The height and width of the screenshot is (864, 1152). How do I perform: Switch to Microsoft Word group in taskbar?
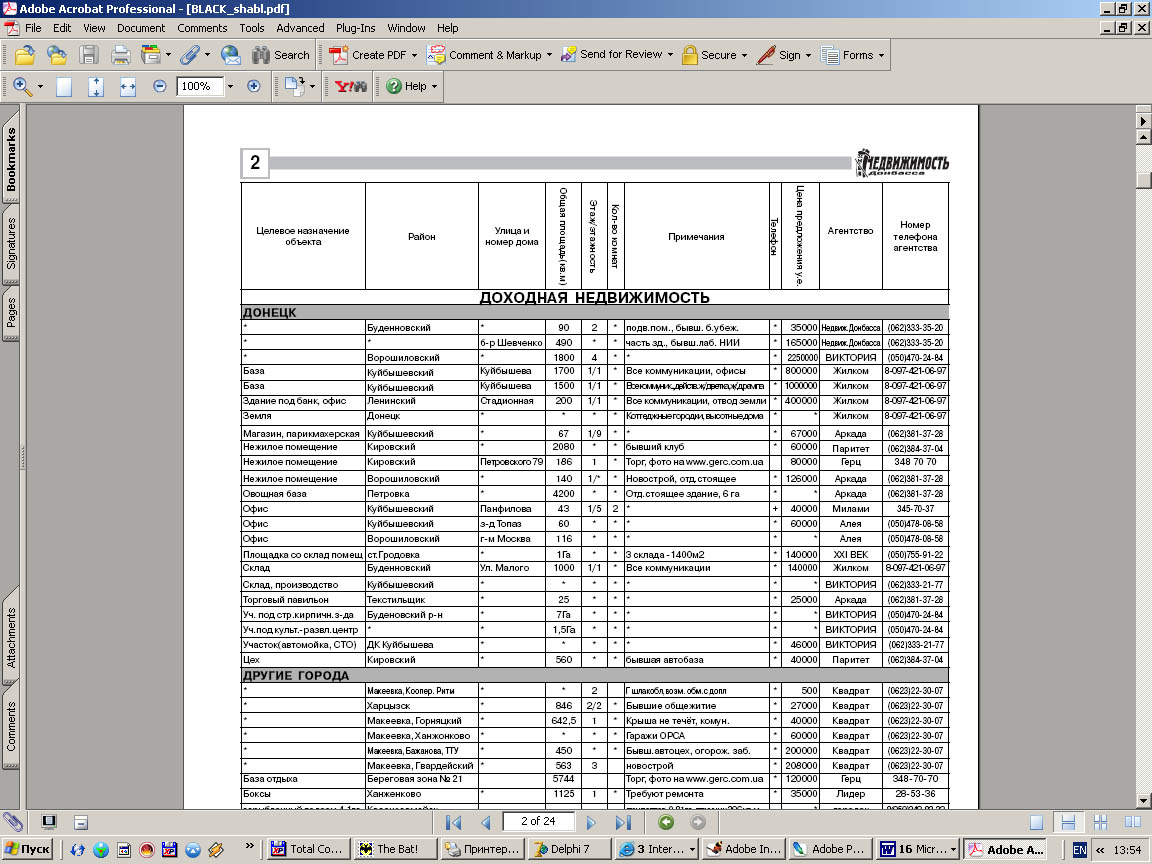(918, 849)
